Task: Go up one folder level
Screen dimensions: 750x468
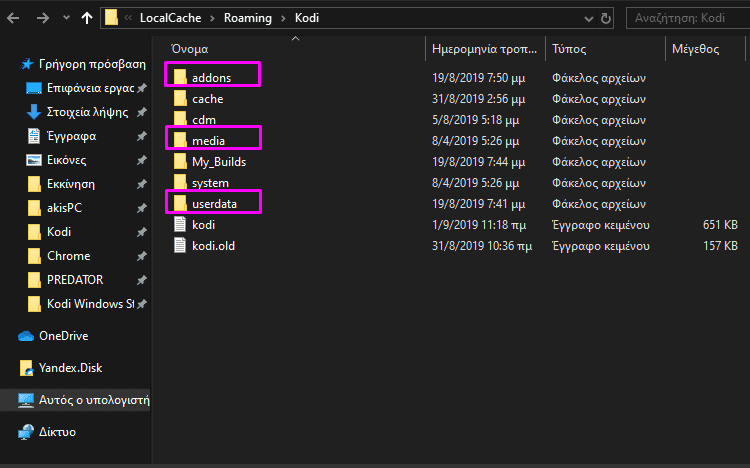Action: click(x=87, y=18)
